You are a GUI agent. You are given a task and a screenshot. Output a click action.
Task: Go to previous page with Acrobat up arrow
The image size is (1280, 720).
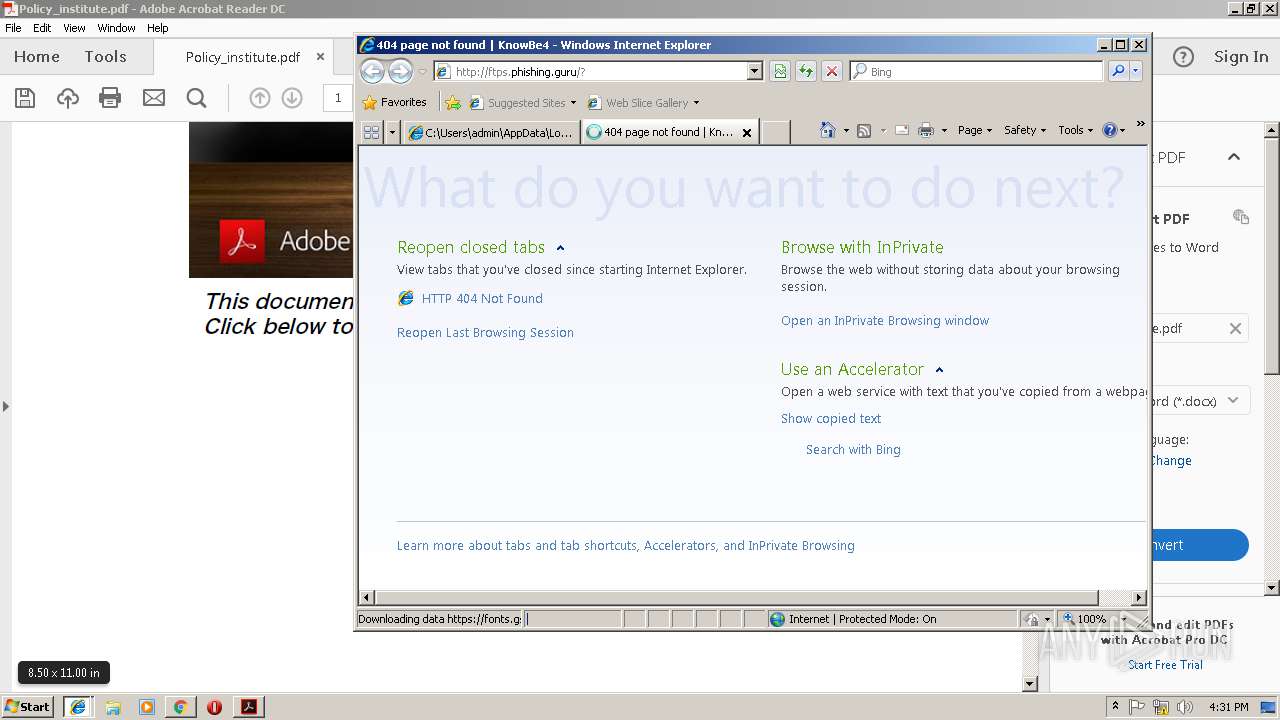coord(259,97)
